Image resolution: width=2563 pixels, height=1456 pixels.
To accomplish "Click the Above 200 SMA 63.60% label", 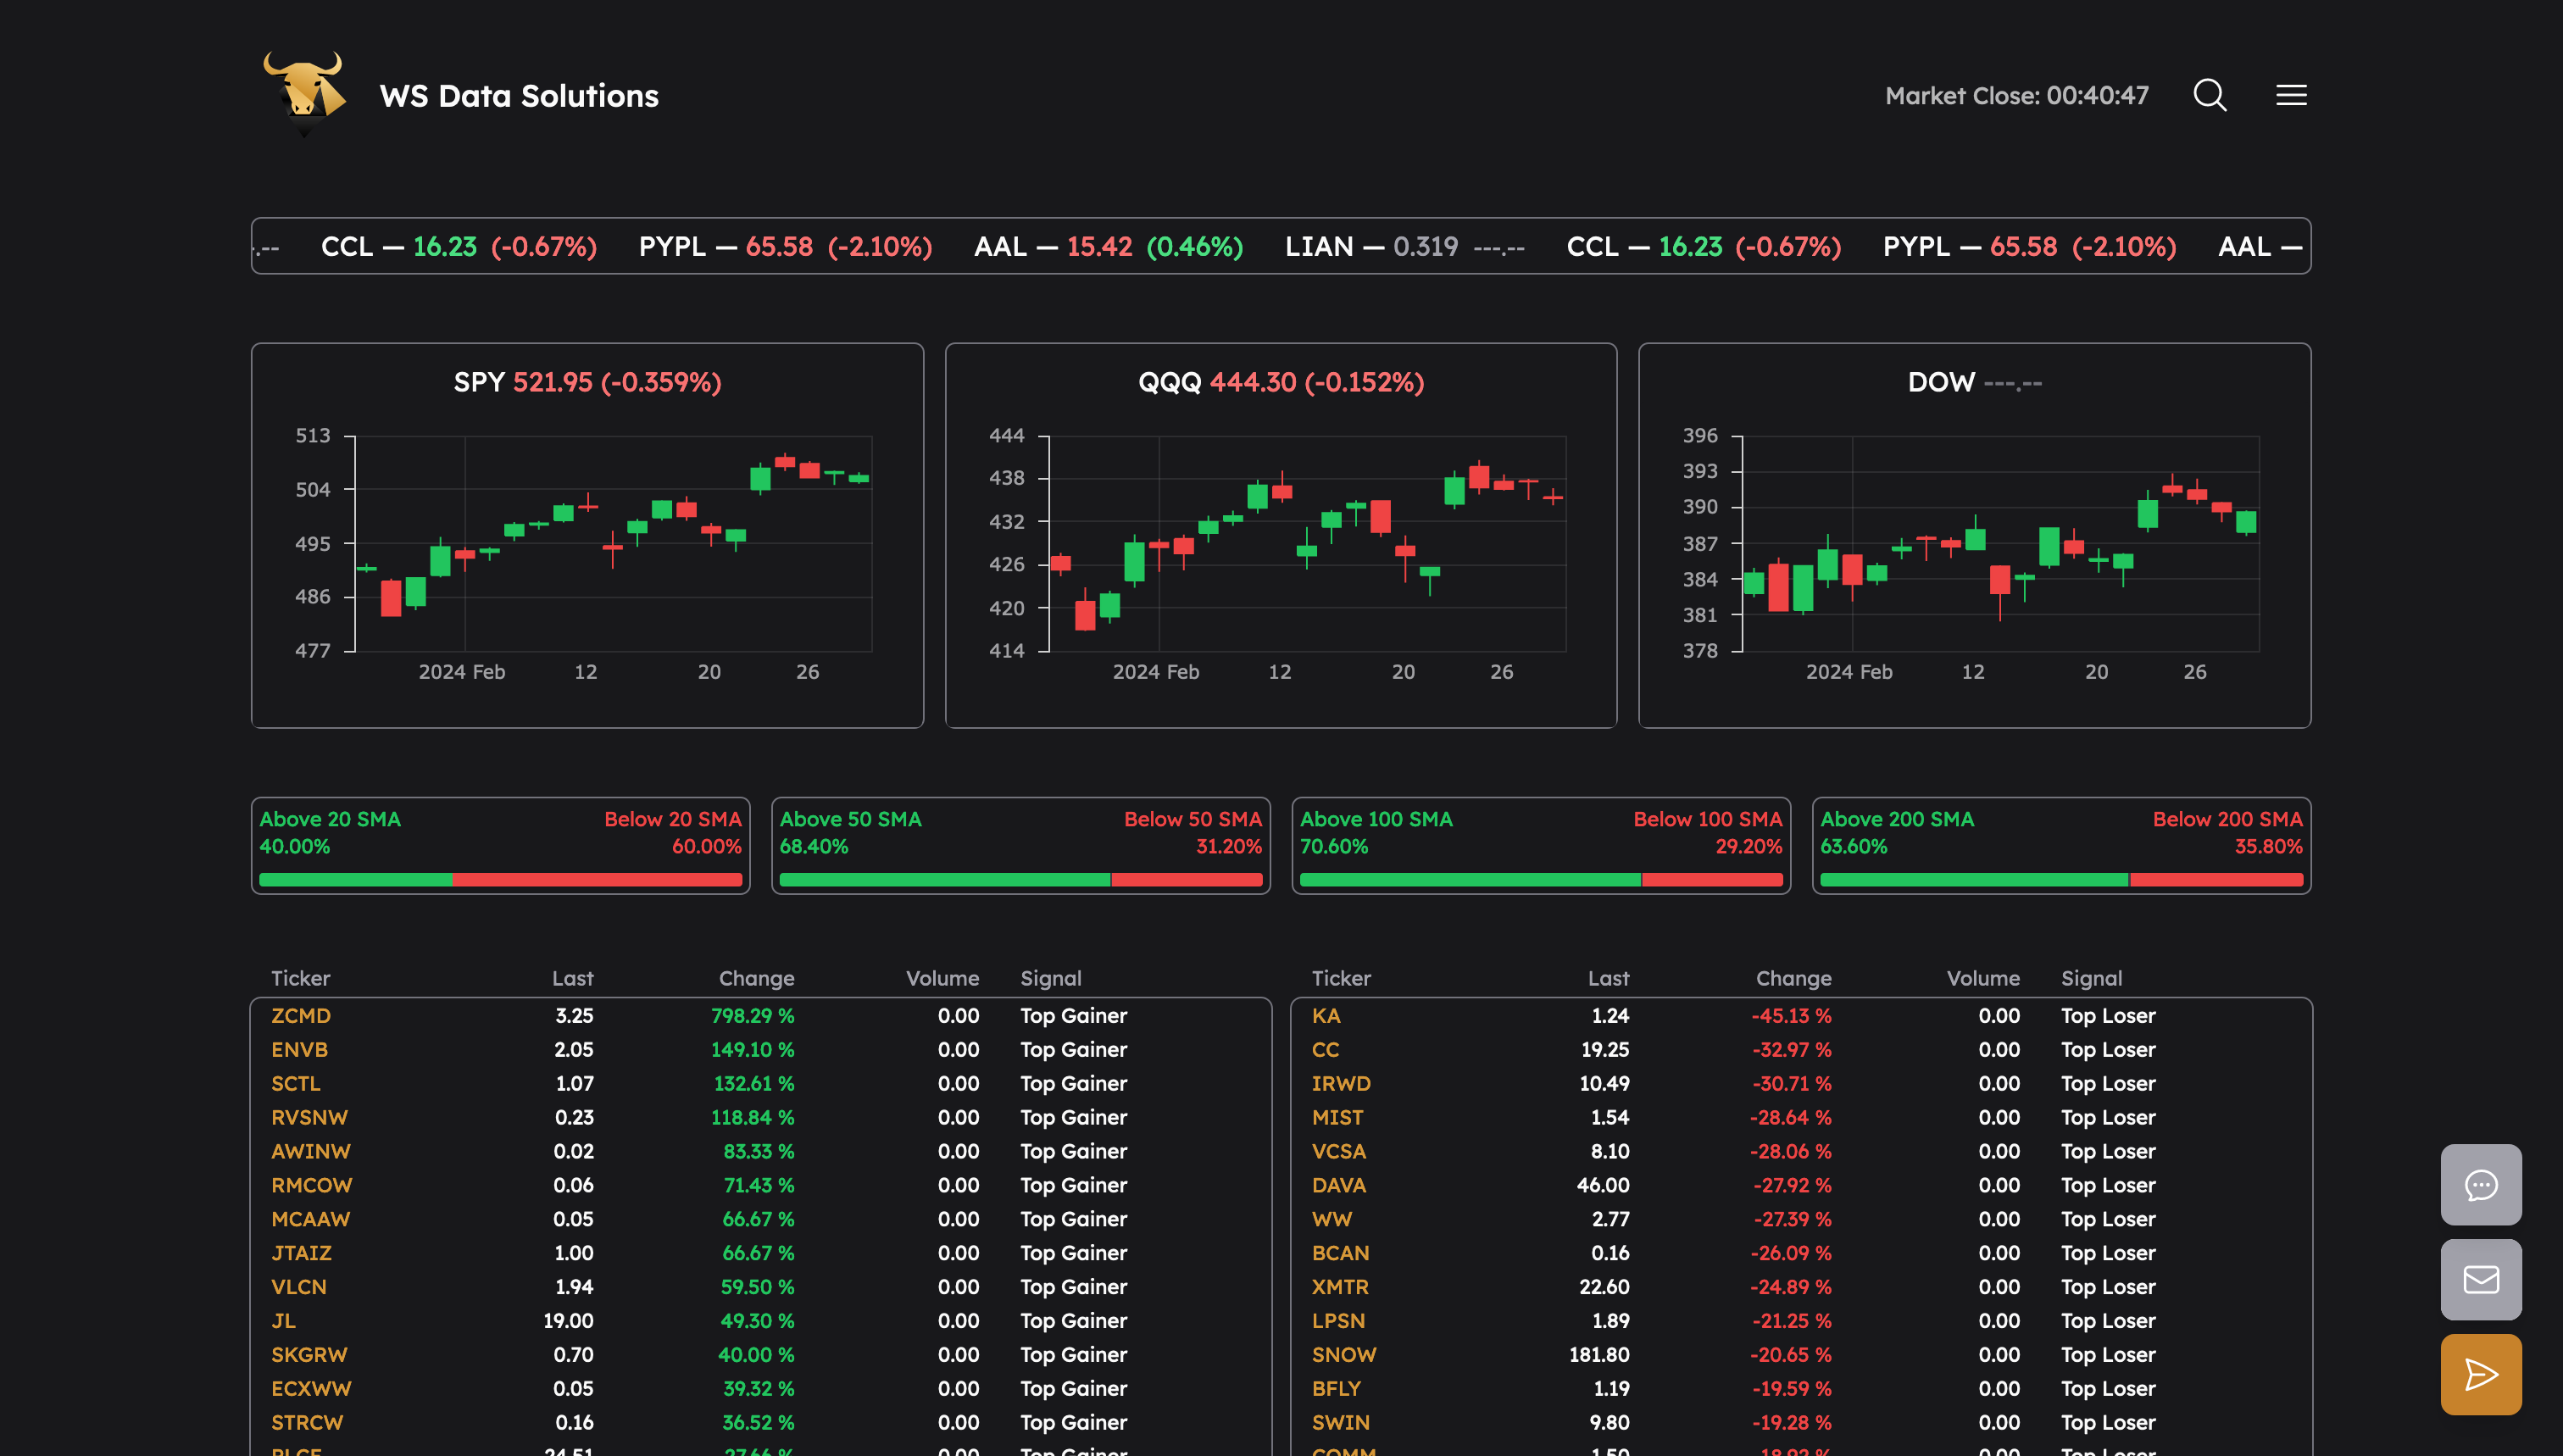I will (x=1897, y=833).
